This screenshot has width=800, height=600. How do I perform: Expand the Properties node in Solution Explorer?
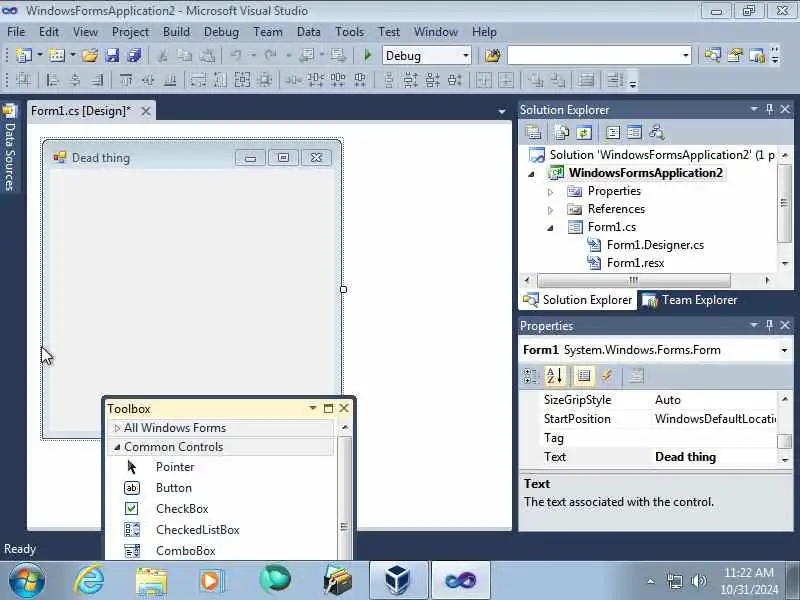pyautogui.click(x=551, y=192)
